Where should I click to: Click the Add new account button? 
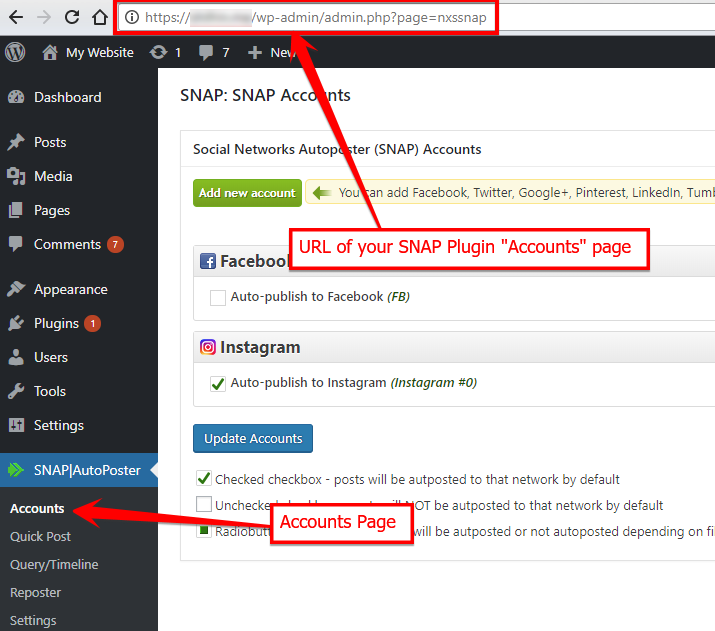click(247, 193)
